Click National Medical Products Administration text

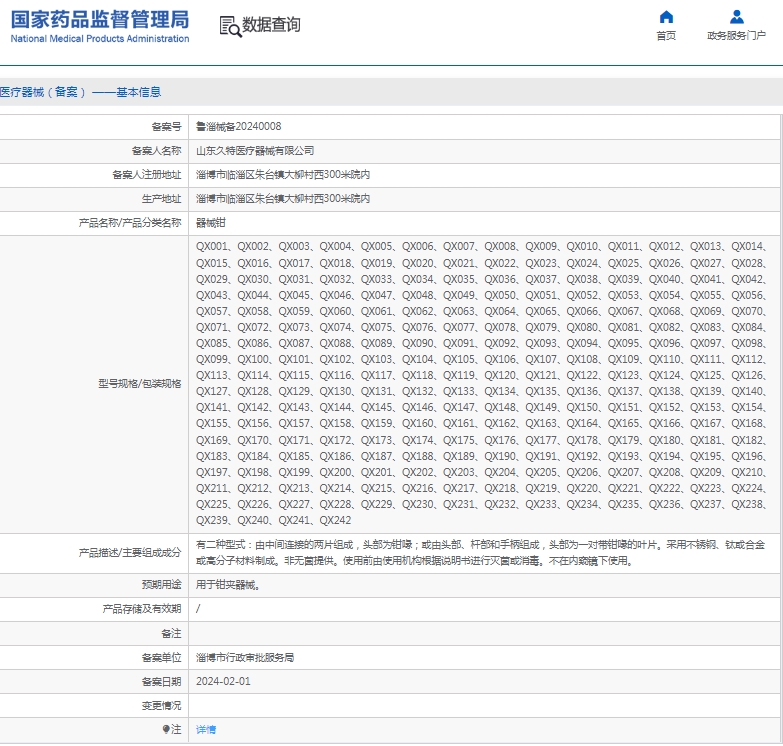pyautogui.click(x=100, y=38)
